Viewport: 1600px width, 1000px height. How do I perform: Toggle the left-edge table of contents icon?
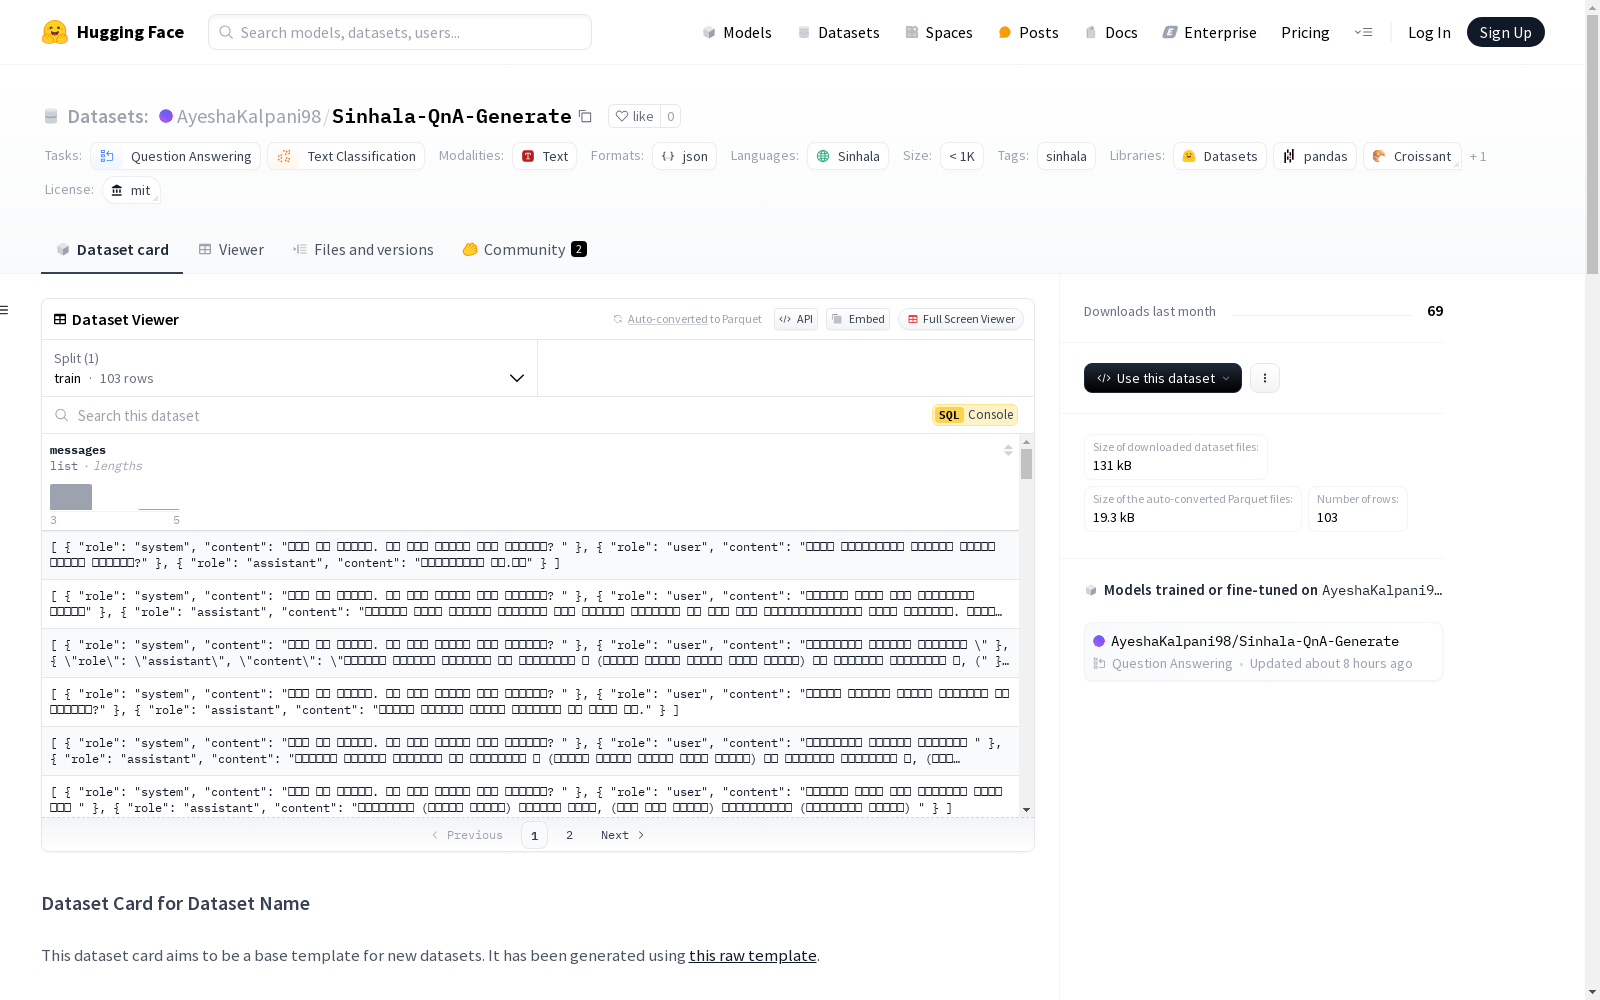click(4, 310)
